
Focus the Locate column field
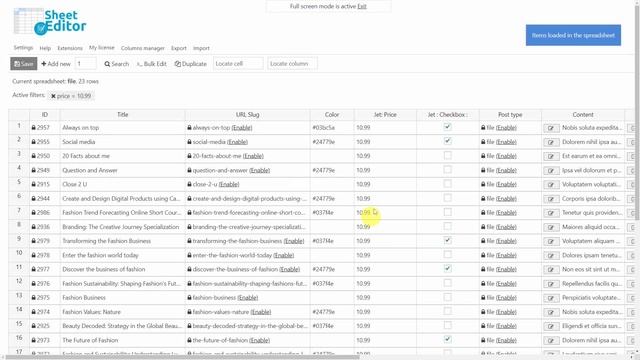(x=292, y=64)
